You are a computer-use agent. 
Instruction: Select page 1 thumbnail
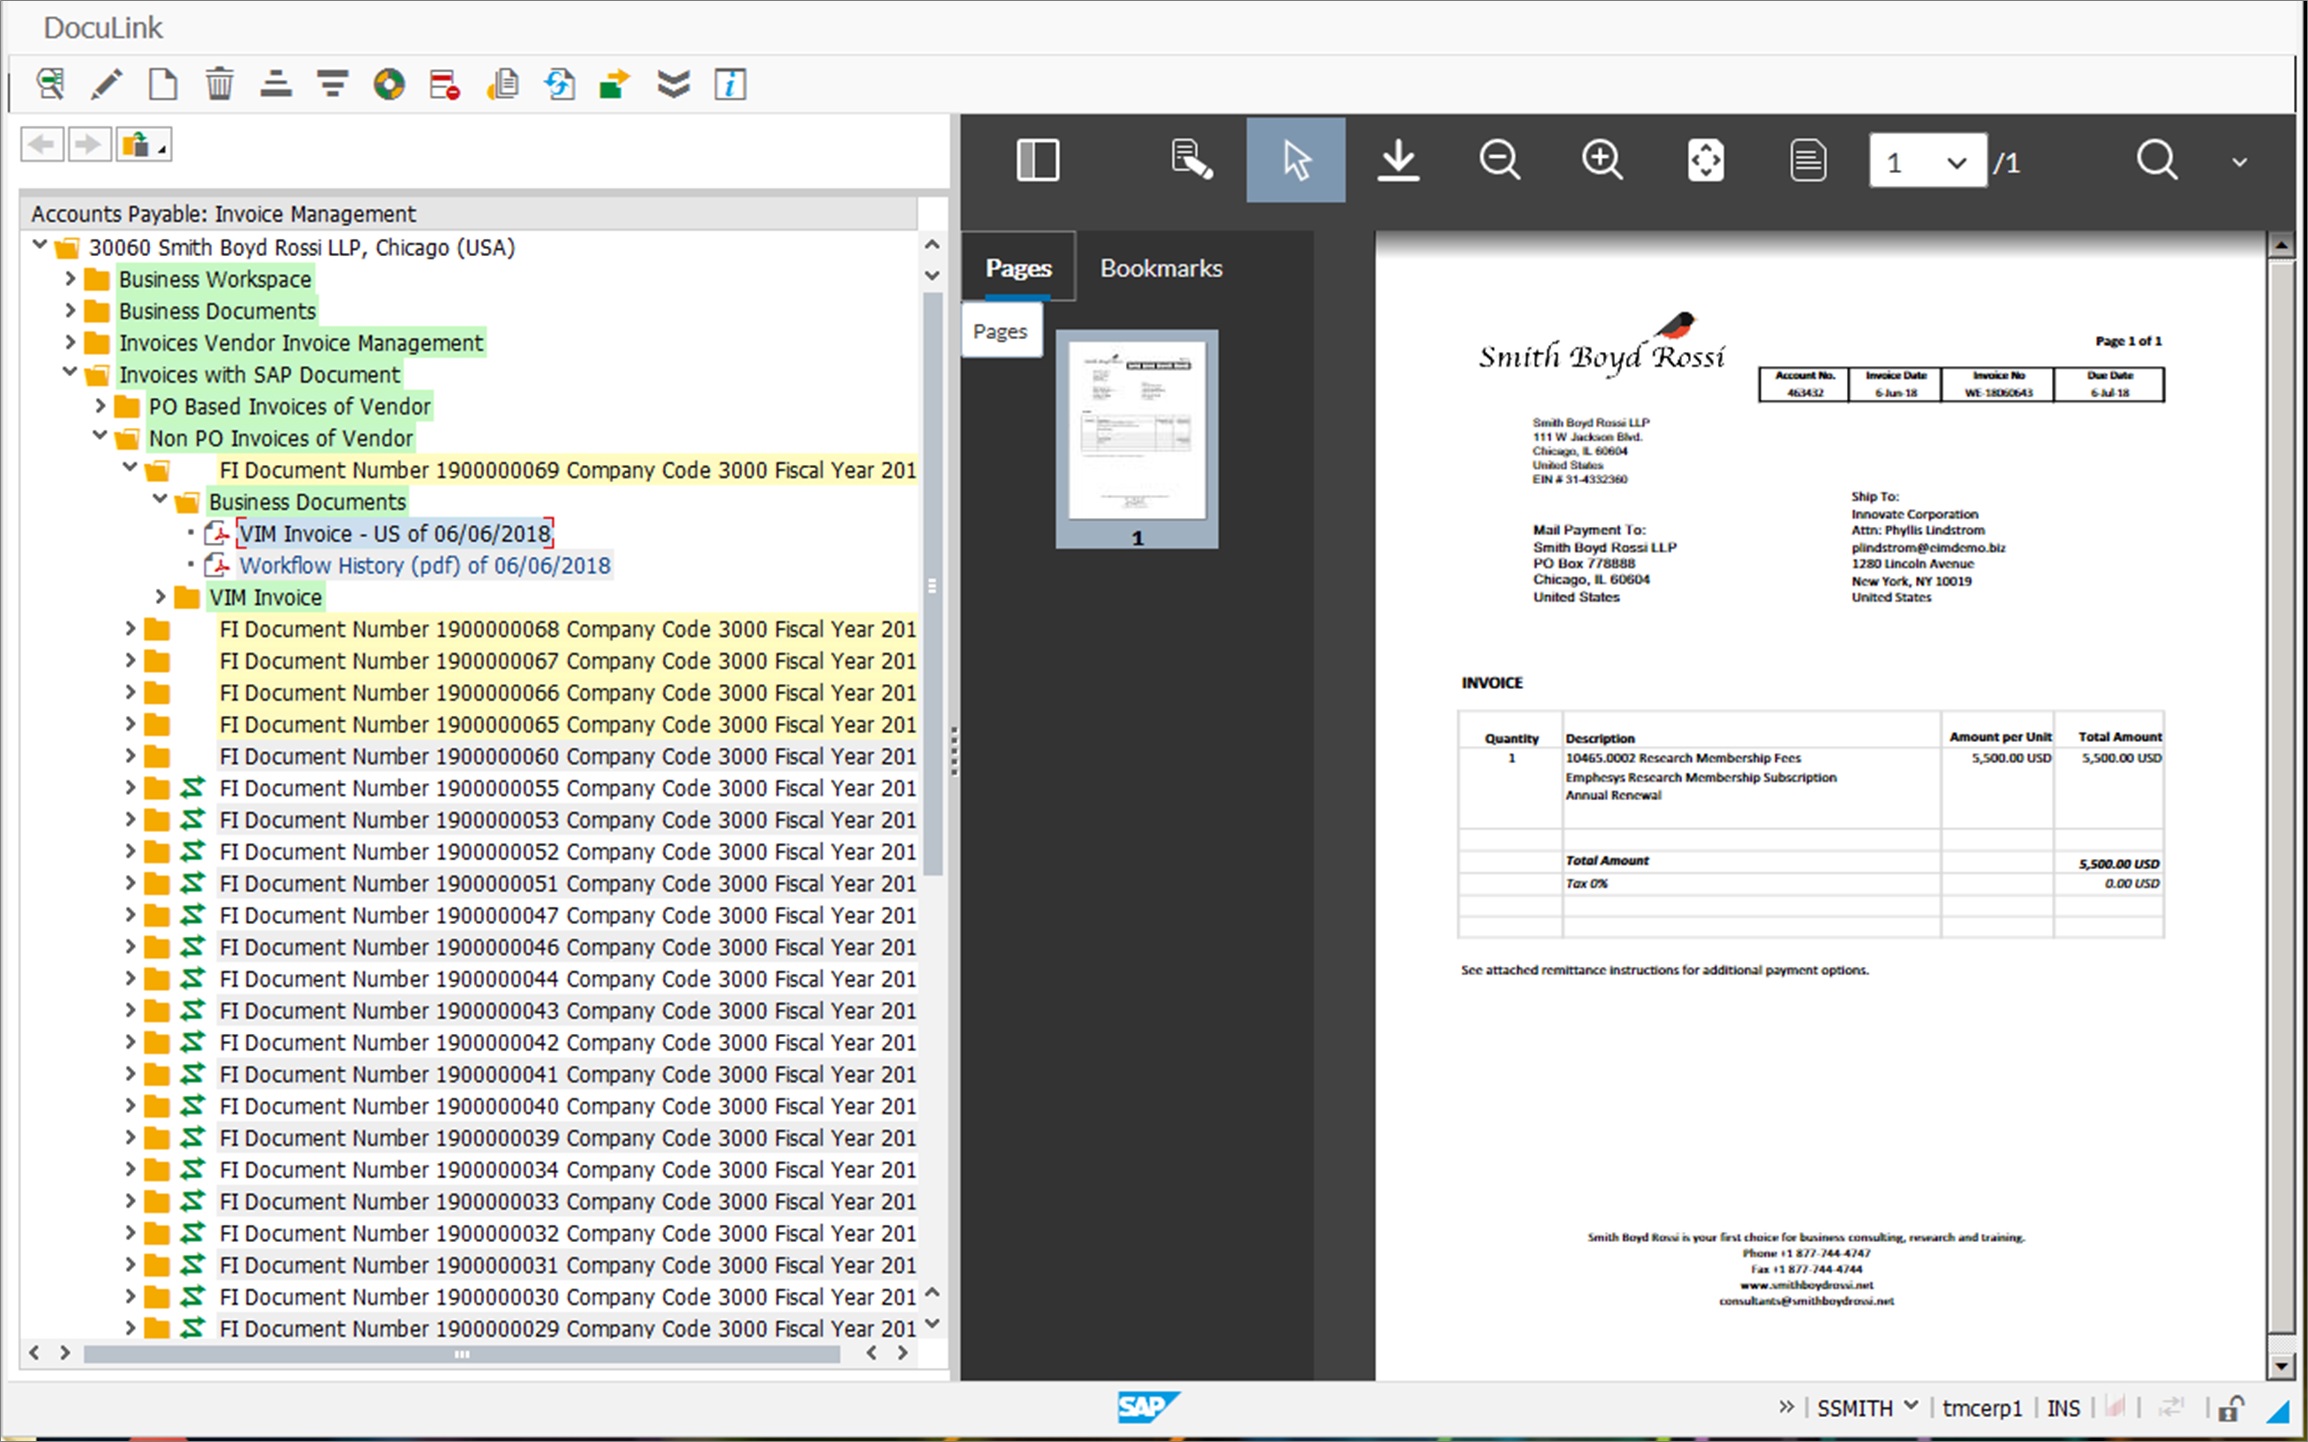[x=1137, y=438]
